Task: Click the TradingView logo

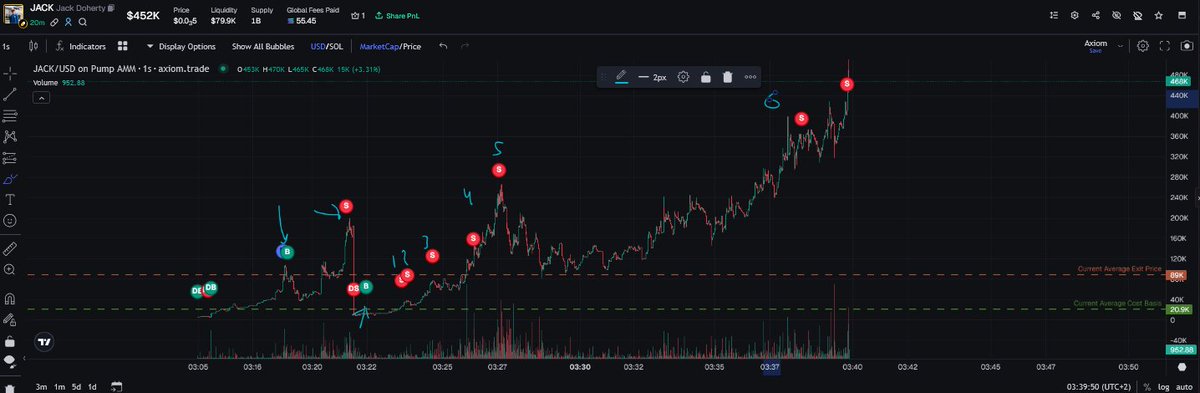Action: point(43,342)
